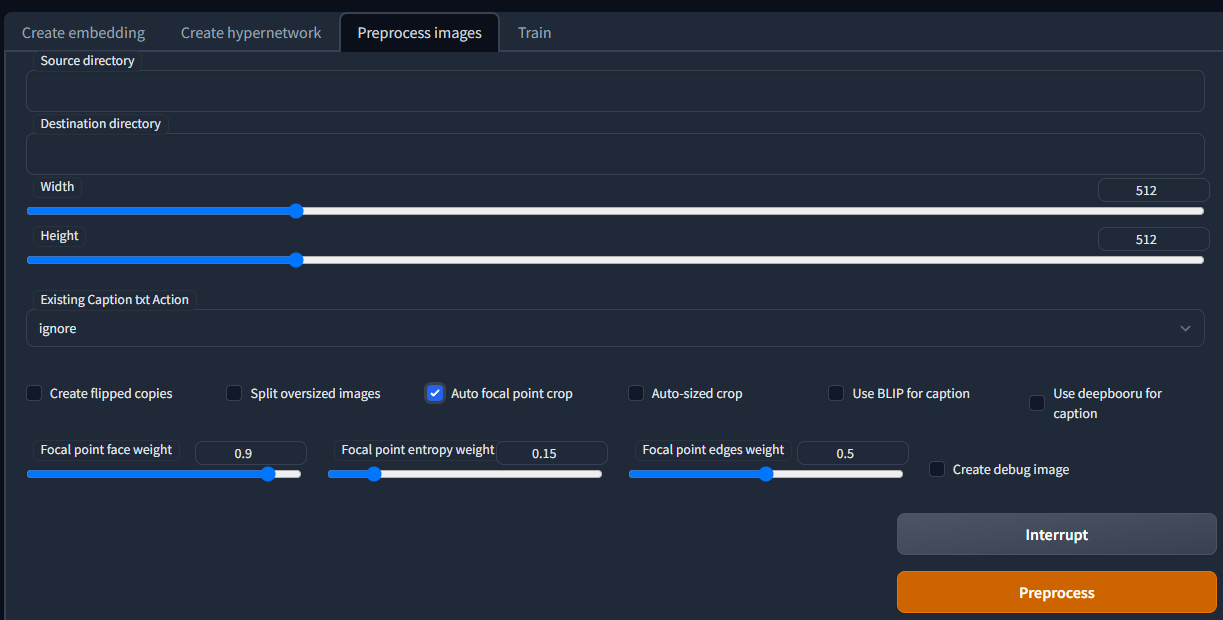Screen dimensions: 1223x620
Task: Click the Destination directory label
Action: click(x=100, y=124)
